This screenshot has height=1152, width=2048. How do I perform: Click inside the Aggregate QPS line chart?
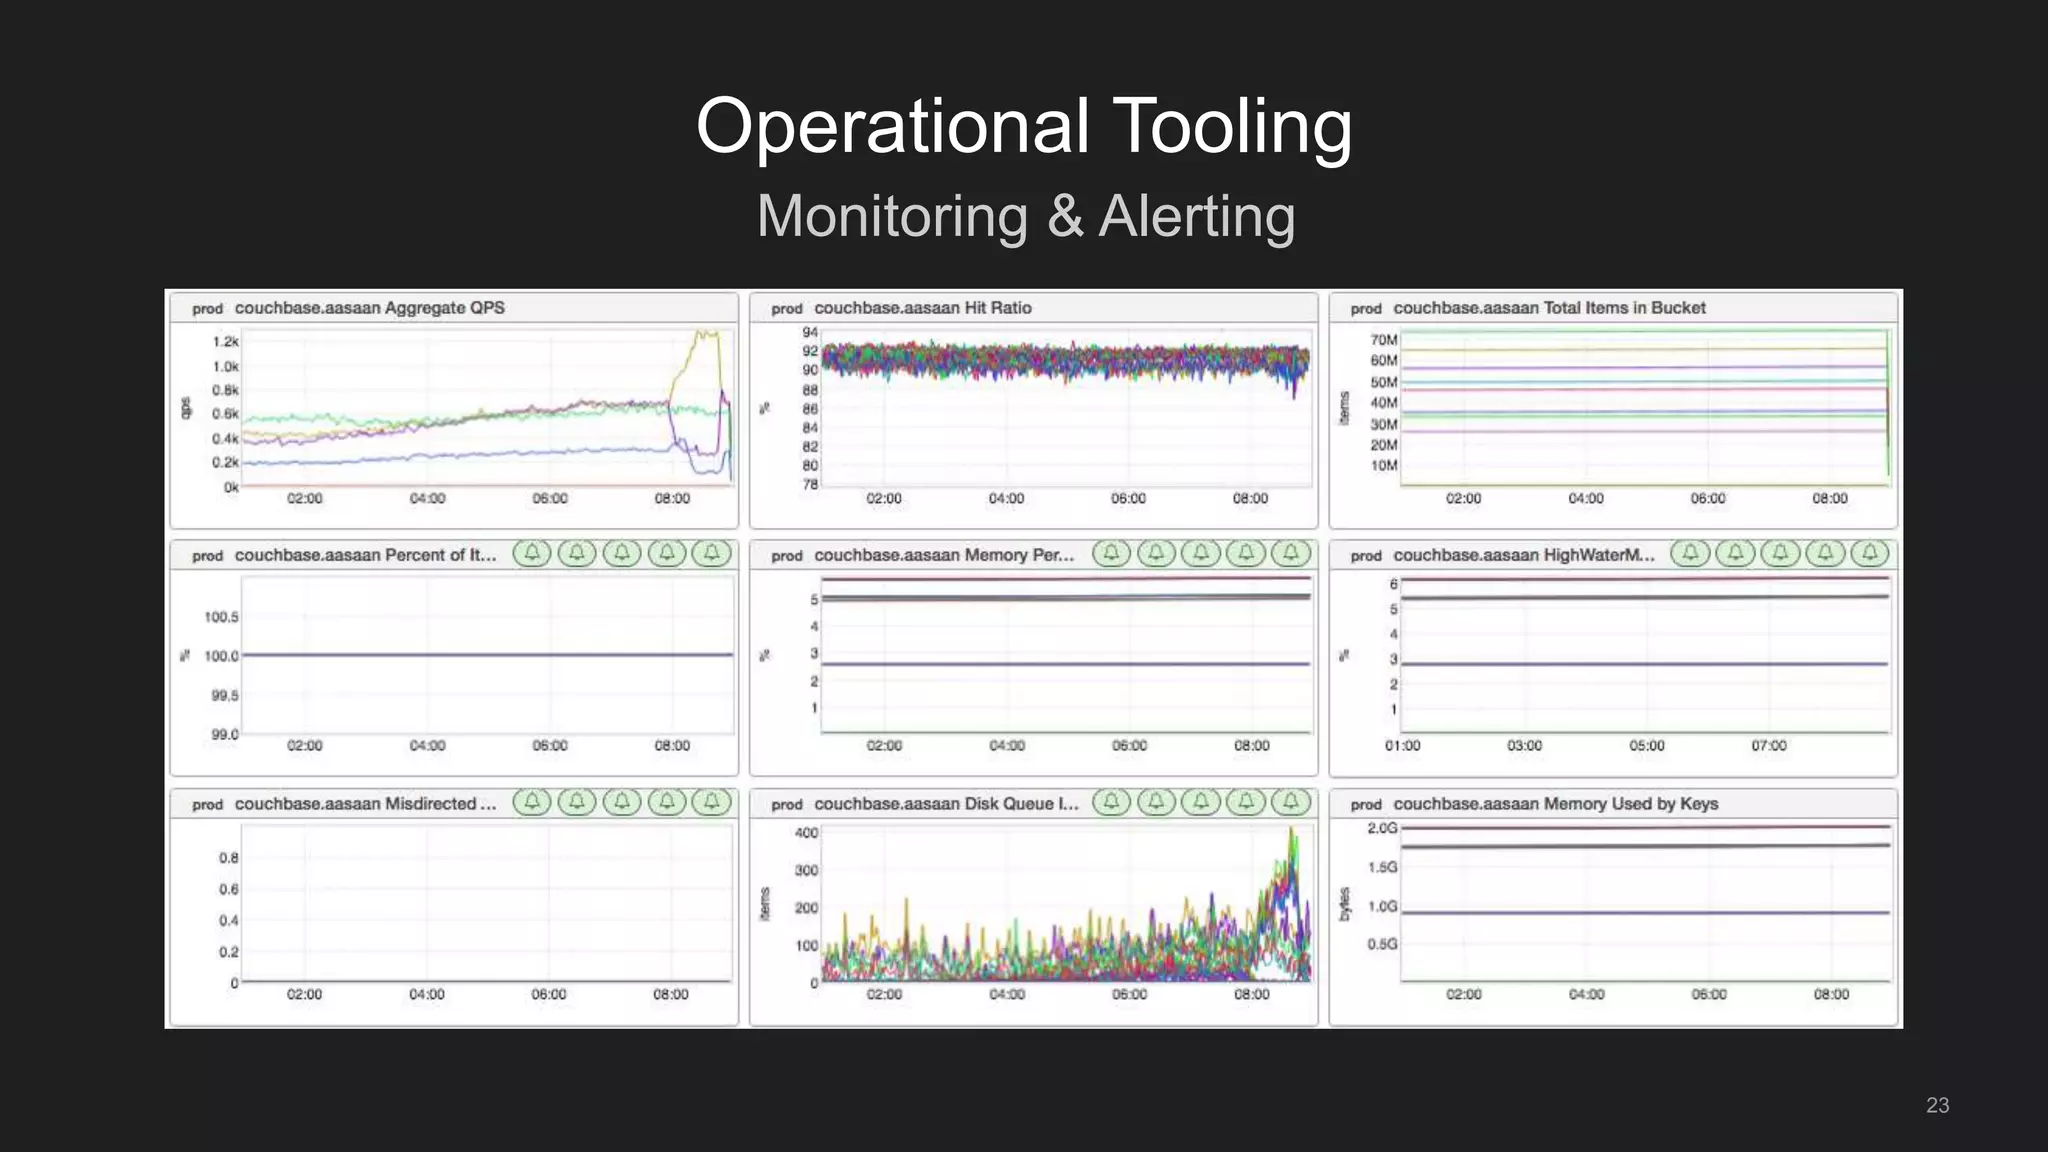pos(487,408)
